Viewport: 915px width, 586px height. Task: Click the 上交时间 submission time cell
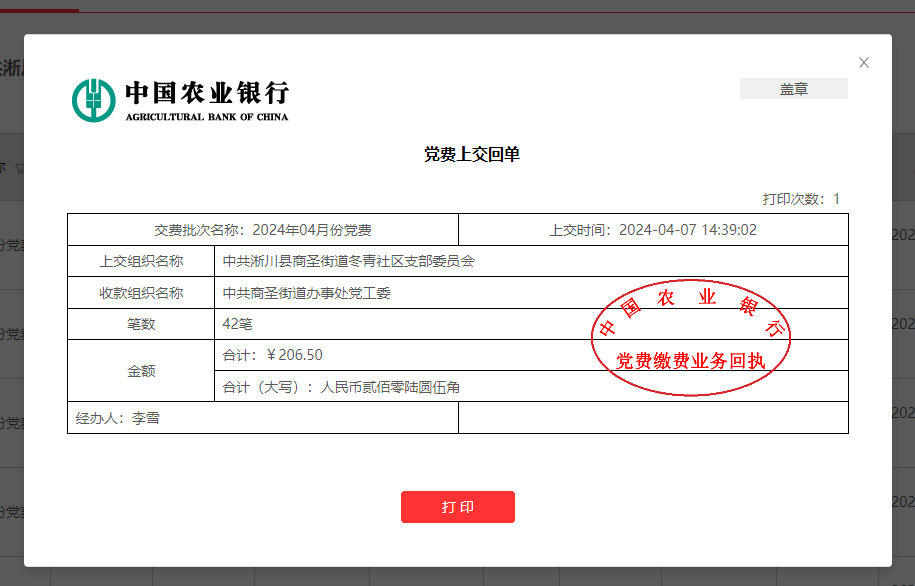tap(653, 230)
